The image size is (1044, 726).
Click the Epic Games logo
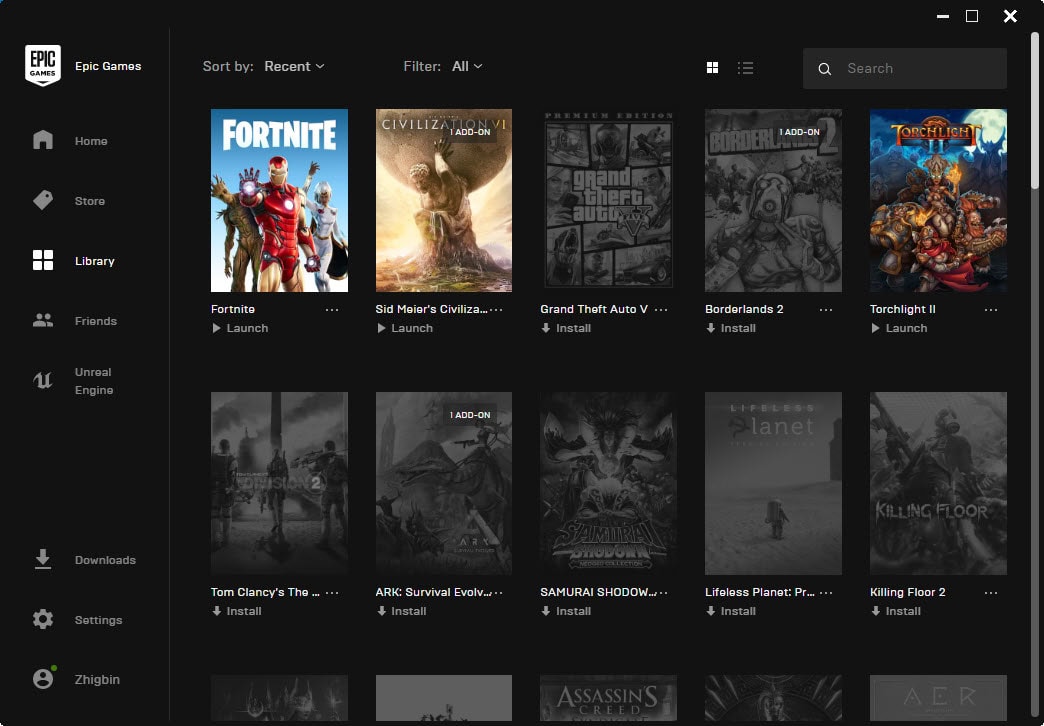tap(43, 65)
